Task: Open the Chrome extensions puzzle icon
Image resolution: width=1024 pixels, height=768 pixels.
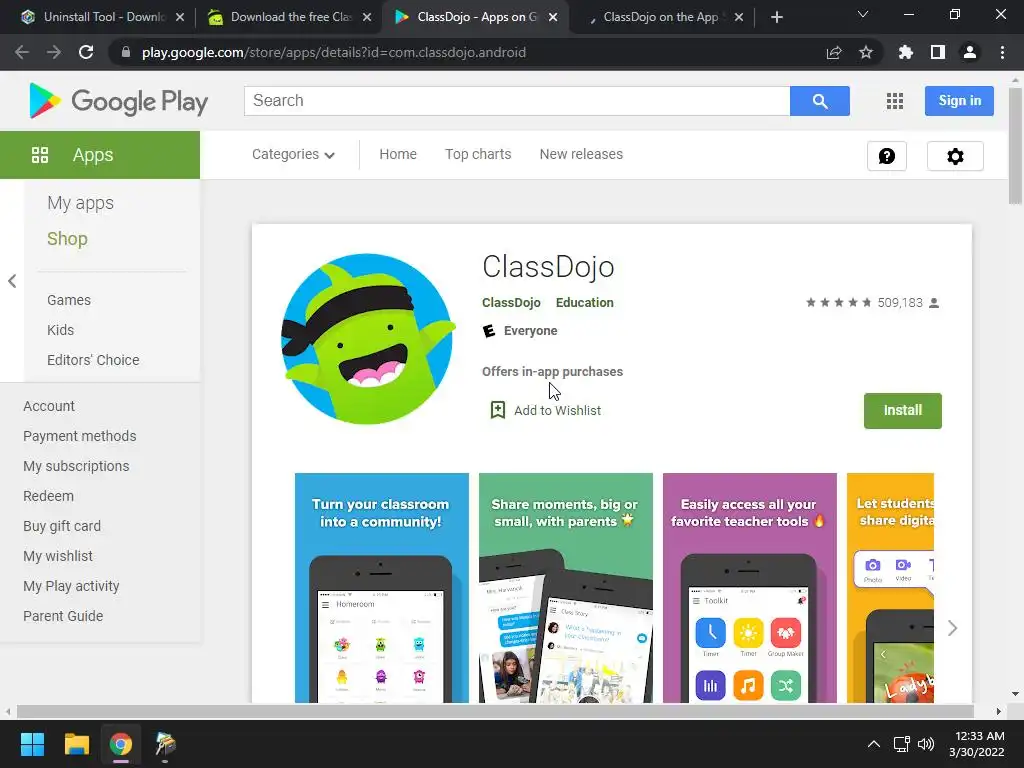Action: (x=906, y=52)
